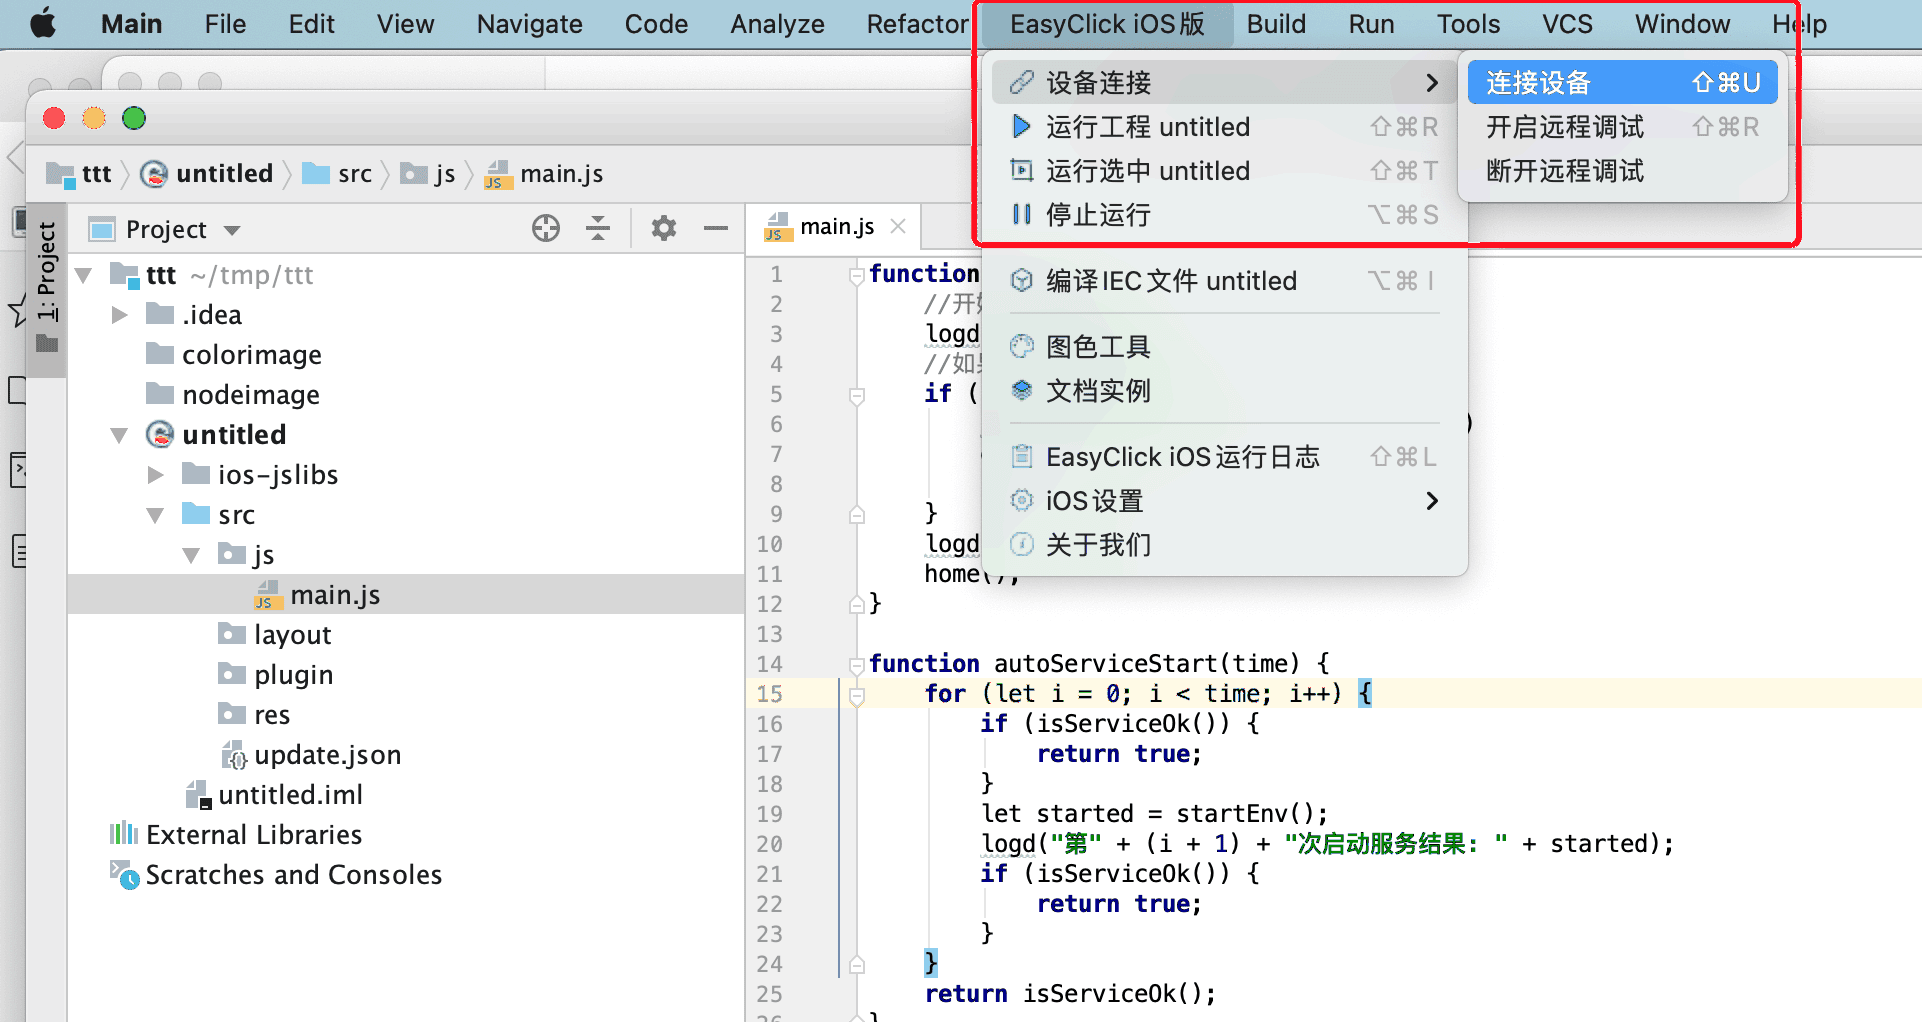Click the pause icon beside 停止运行
Image resolution: width=1922 pixels, height=1022 pixels.
[1021, 214]
